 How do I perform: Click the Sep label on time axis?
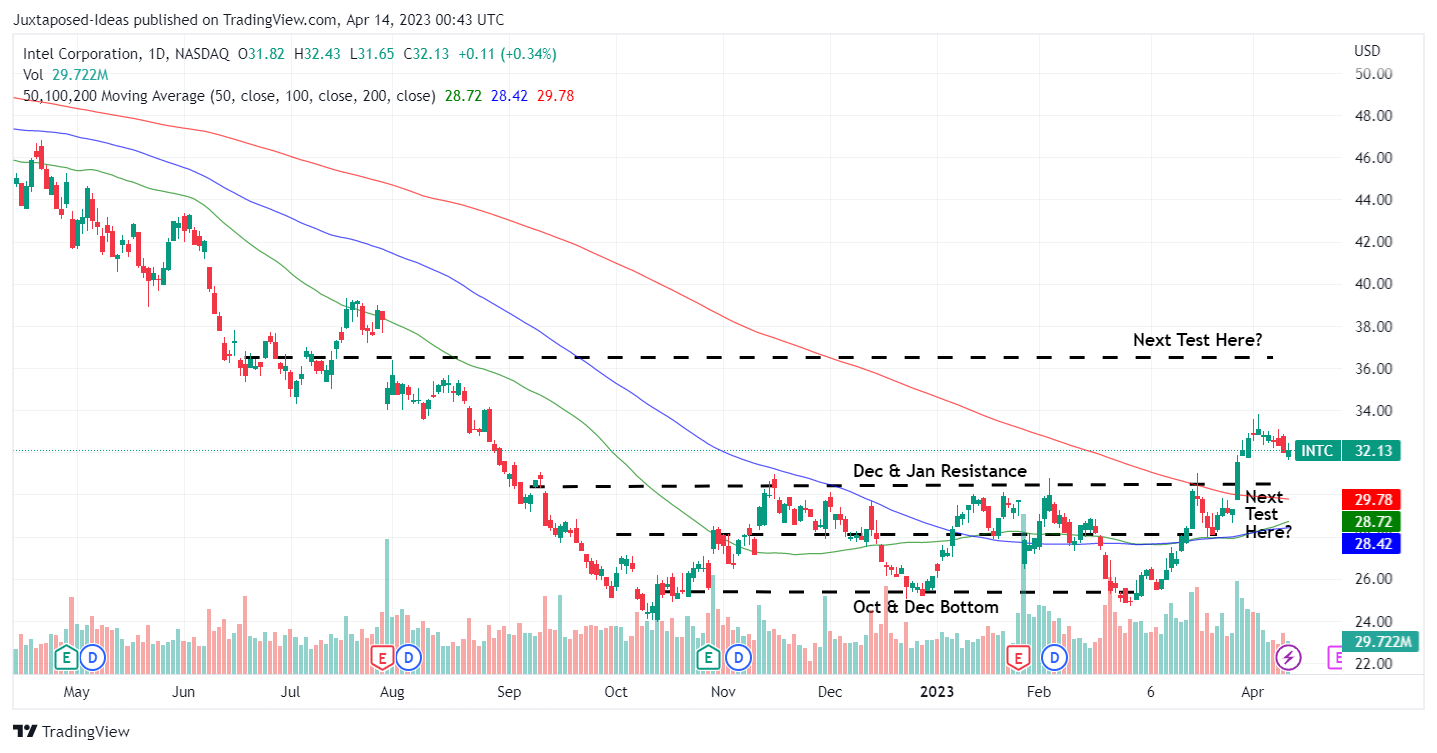[x=508, y=691]
